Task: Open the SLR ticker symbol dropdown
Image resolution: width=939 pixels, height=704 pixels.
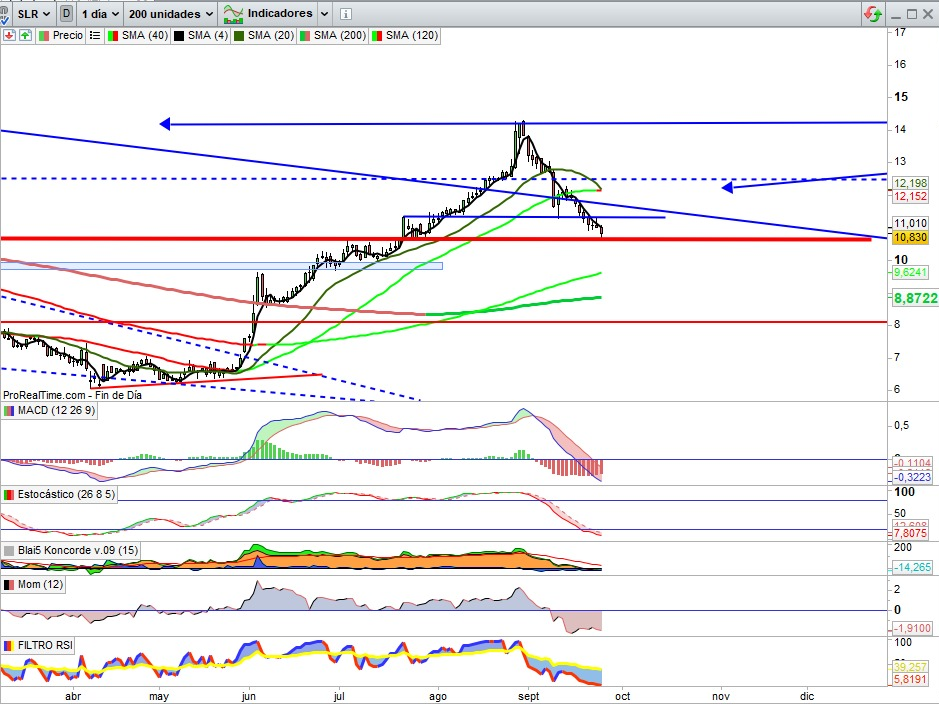Action: (x=34, y=13)
